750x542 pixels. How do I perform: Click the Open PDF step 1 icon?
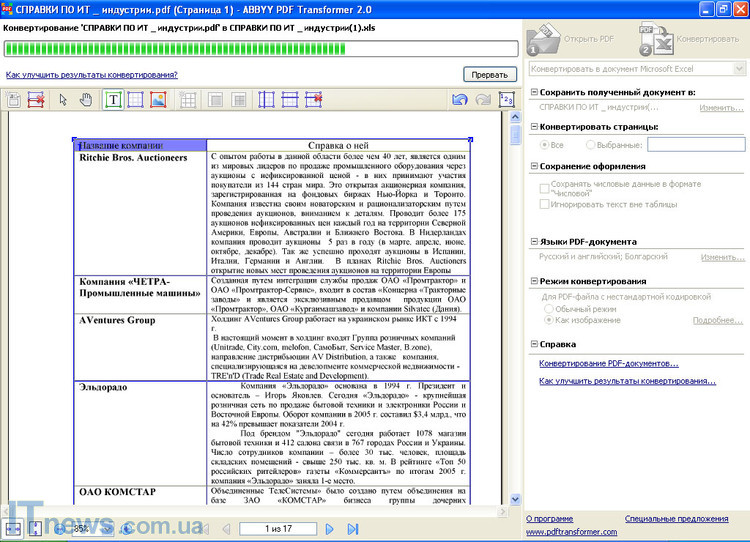click(544, 39)
